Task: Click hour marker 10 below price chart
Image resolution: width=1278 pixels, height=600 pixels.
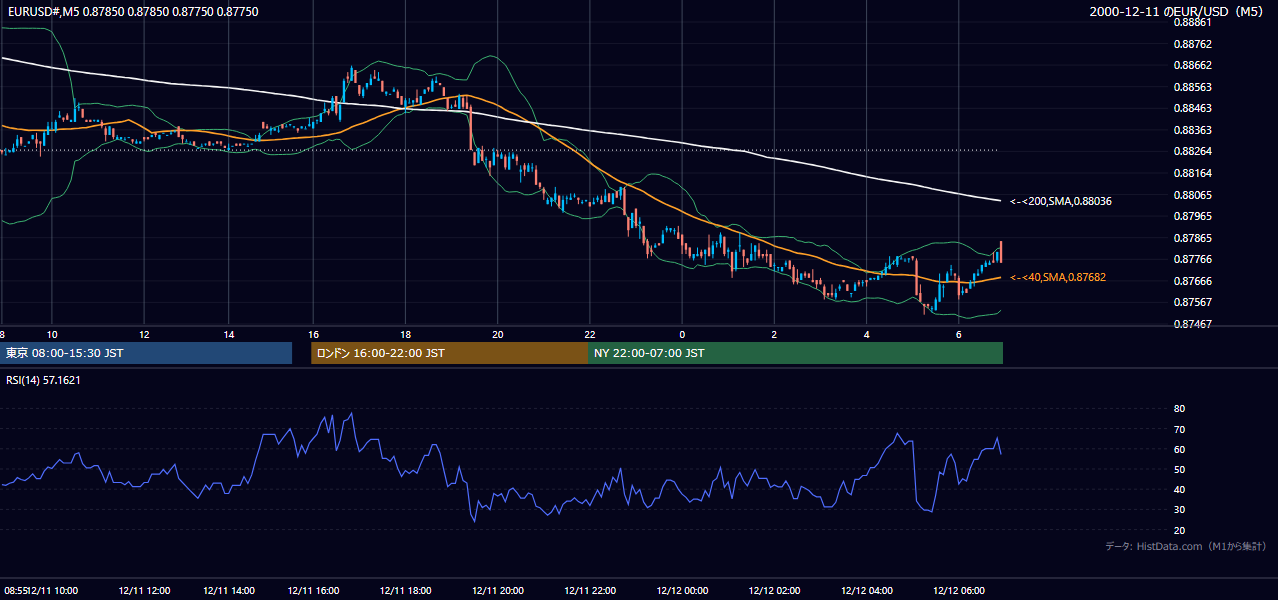Action: point(52,334)
